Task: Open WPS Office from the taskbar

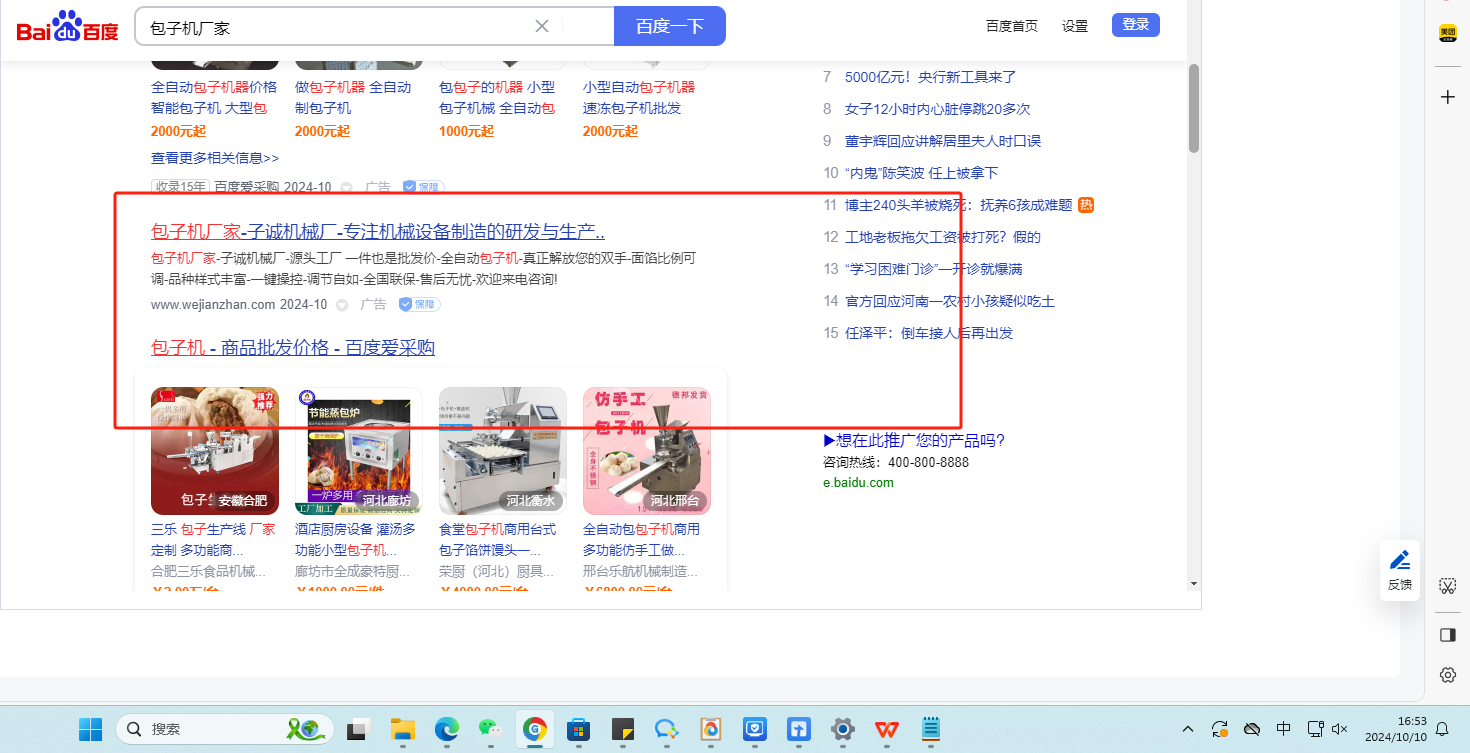Action: (886, 729)
